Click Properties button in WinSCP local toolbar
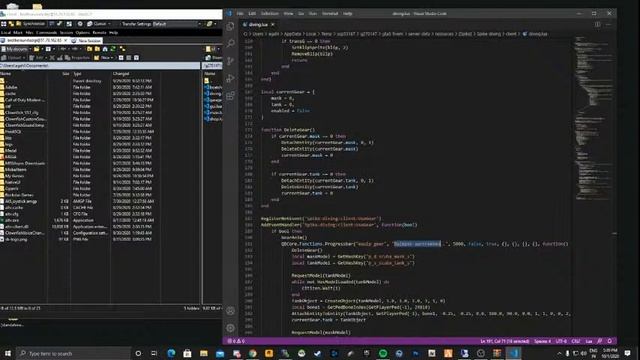This screenshot has width=640, height=360. pos(78,58)
